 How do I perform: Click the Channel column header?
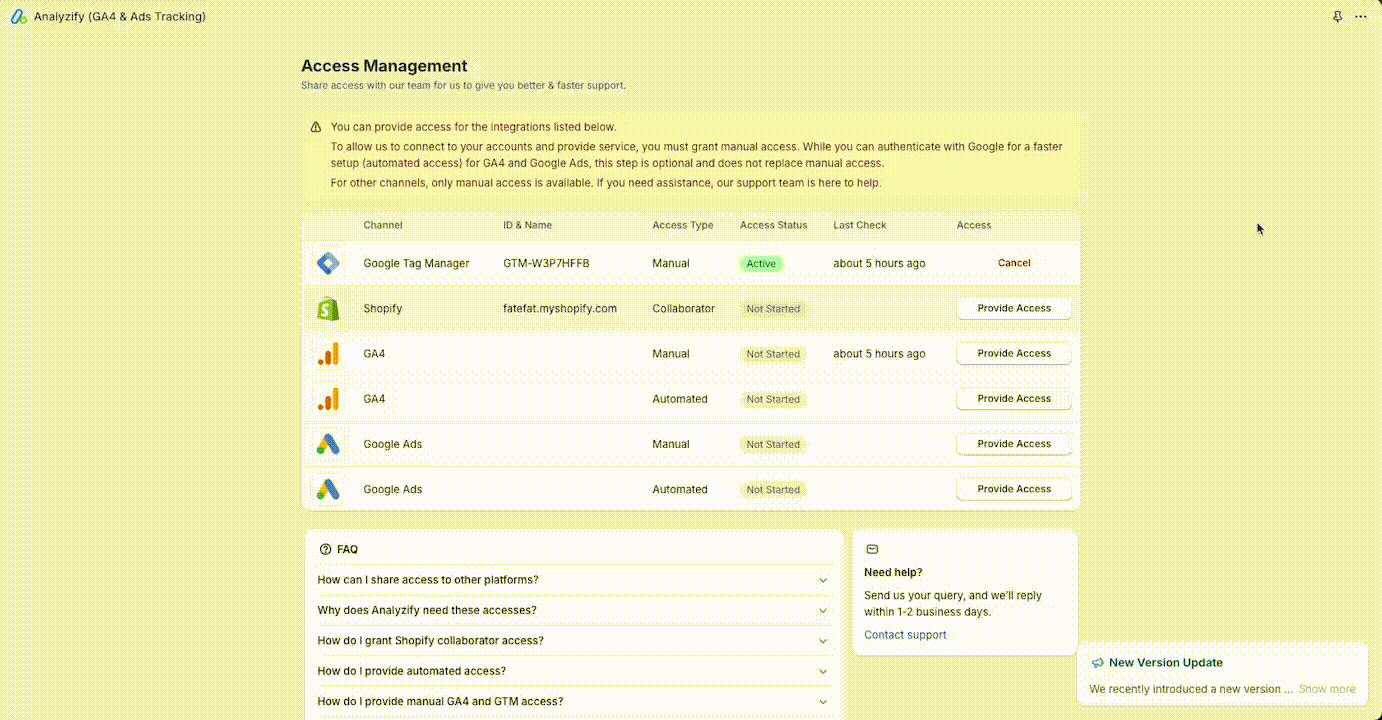click(x=383, y=225)
